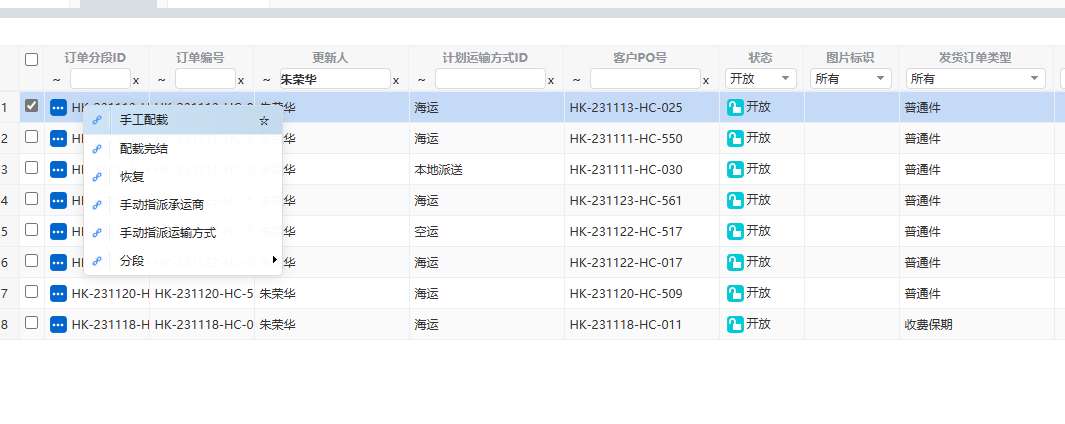Click the open lock icon for HK-231118-HC-011
1065x424 pixels.
coord(735,325)
